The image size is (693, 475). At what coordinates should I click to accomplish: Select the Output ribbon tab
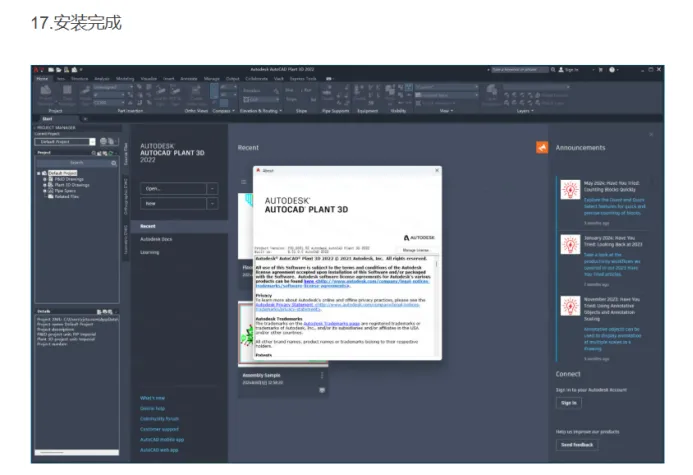tap(232, 79)
